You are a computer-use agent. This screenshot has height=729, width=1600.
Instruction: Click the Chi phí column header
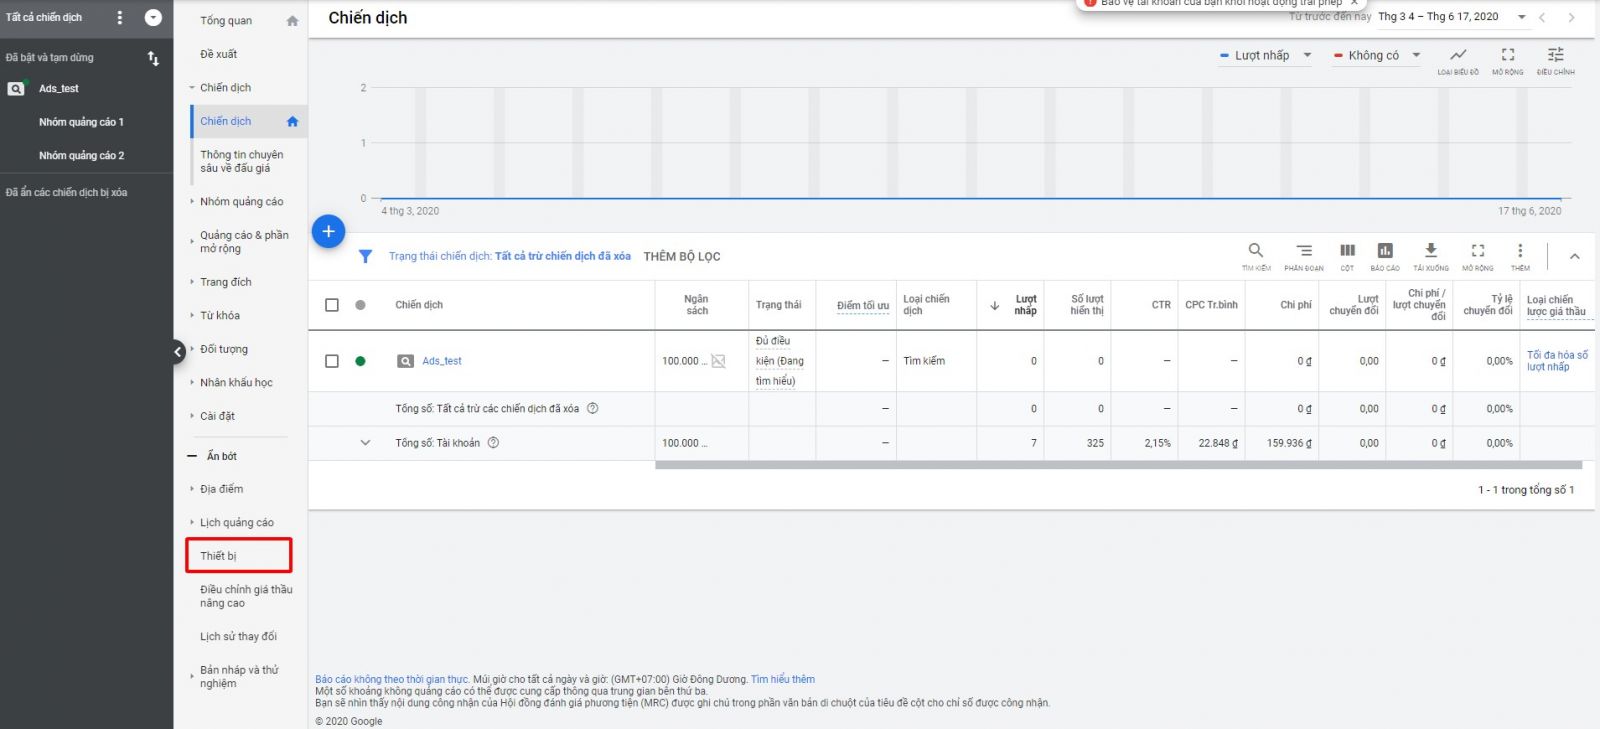1296,305
